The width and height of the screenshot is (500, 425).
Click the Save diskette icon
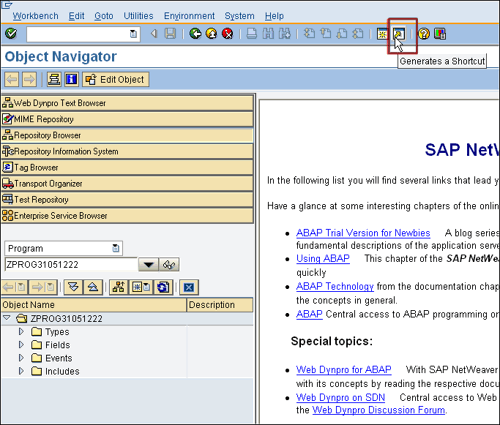pyautogui.click(x=170, y=34)
